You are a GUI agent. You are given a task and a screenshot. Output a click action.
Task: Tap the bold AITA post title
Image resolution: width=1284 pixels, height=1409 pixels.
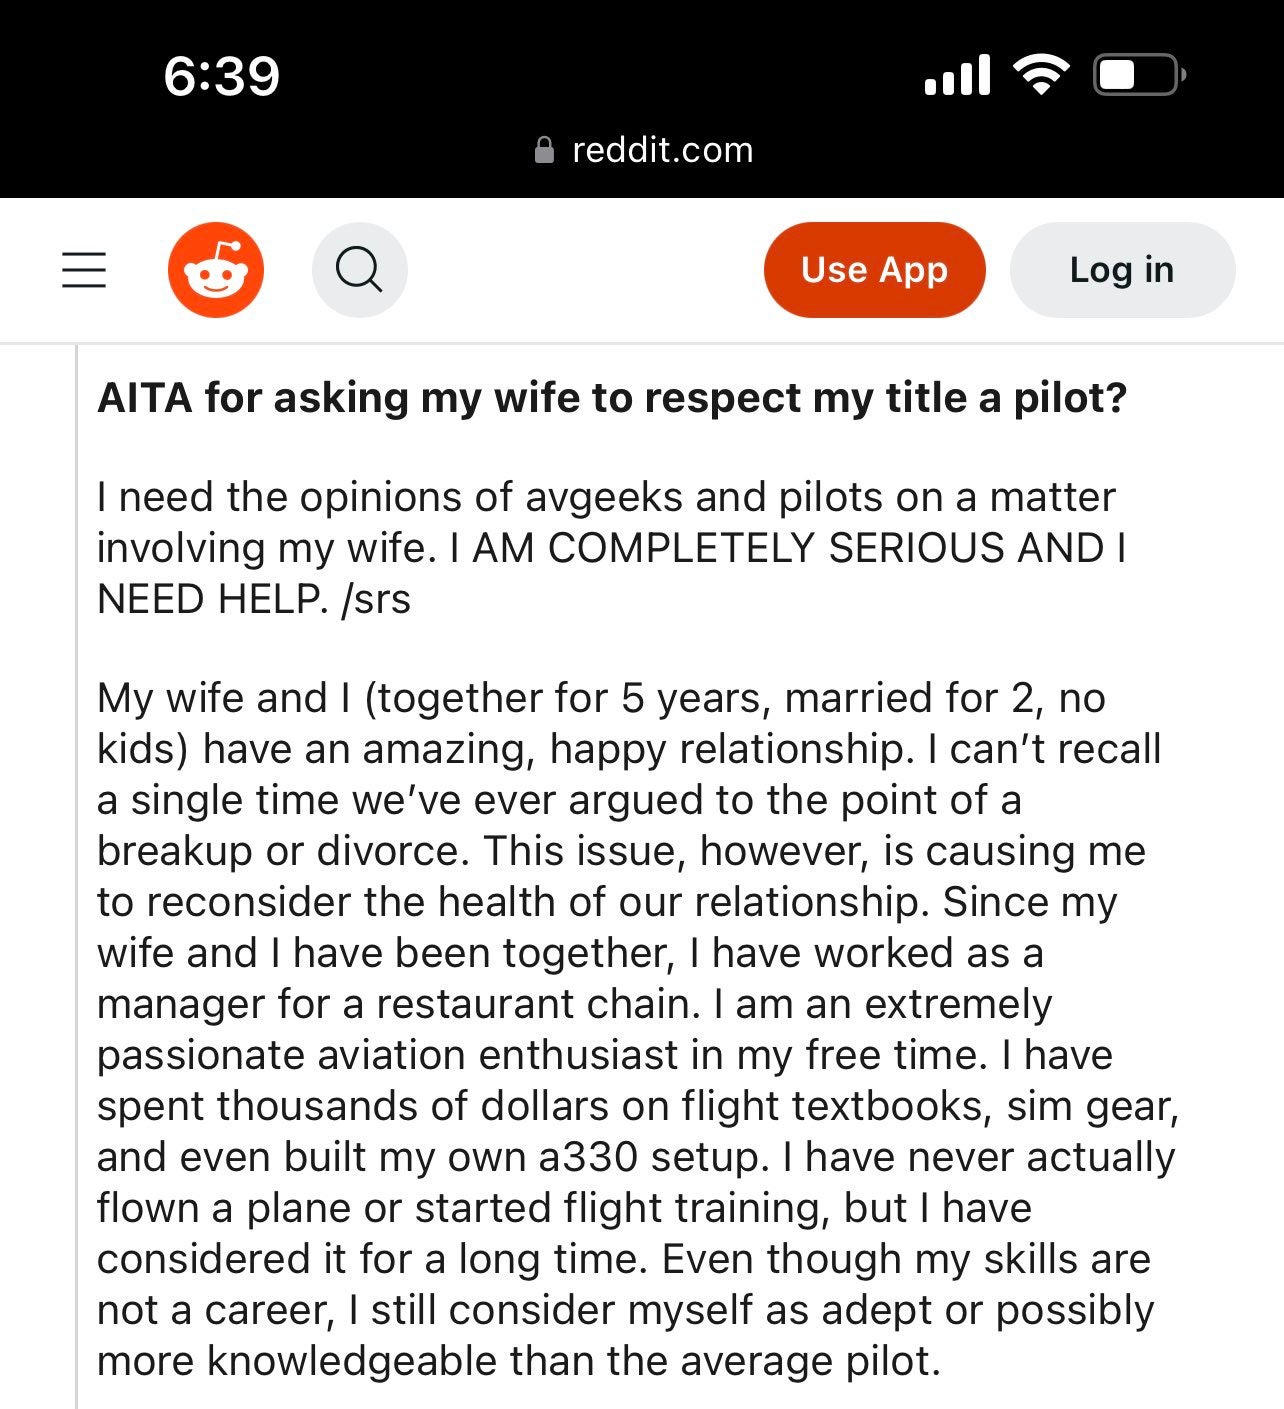click(x=612, y=398)
